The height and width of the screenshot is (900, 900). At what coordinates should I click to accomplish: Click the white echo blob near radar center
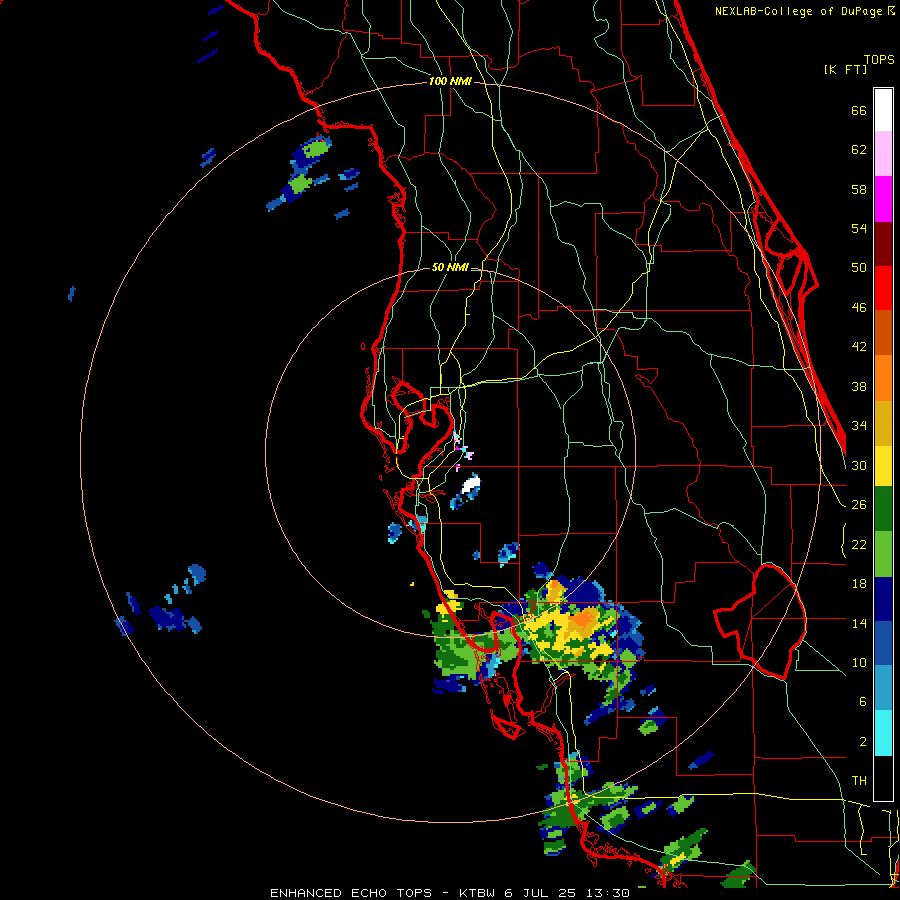[x=471, y=485]
